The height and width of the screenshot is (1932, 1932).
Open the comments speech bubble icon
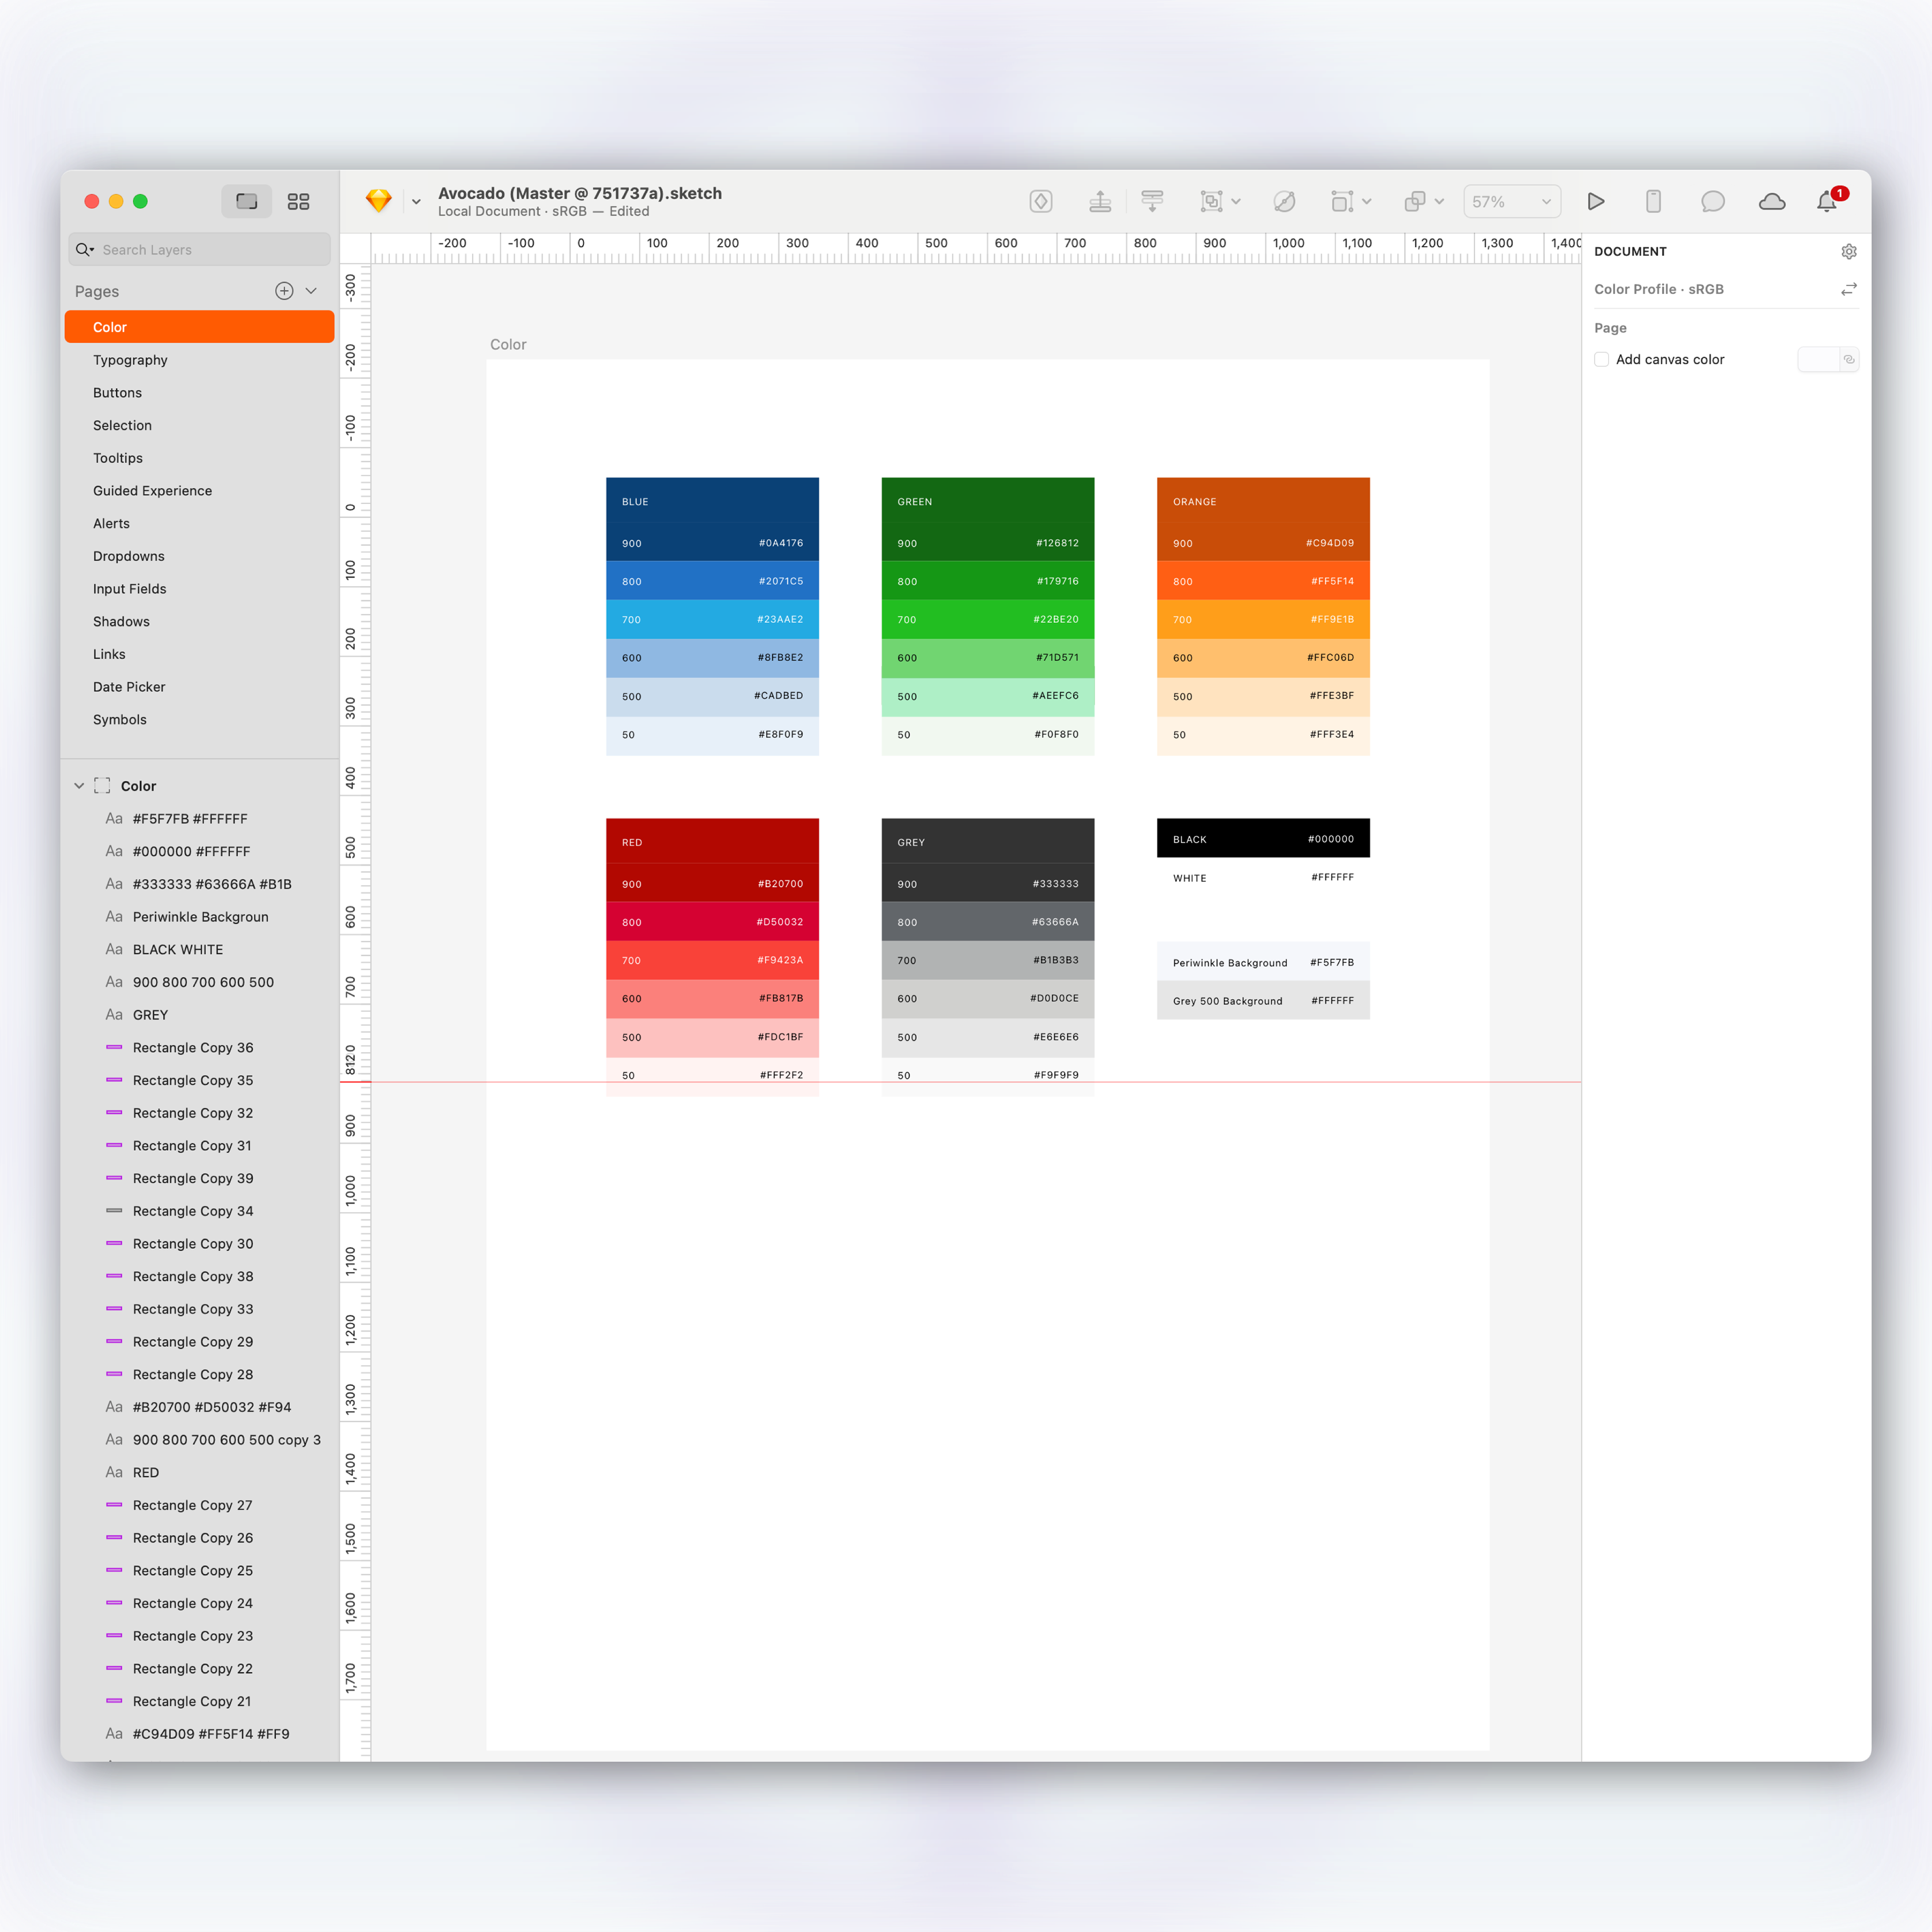[1712, 201]
